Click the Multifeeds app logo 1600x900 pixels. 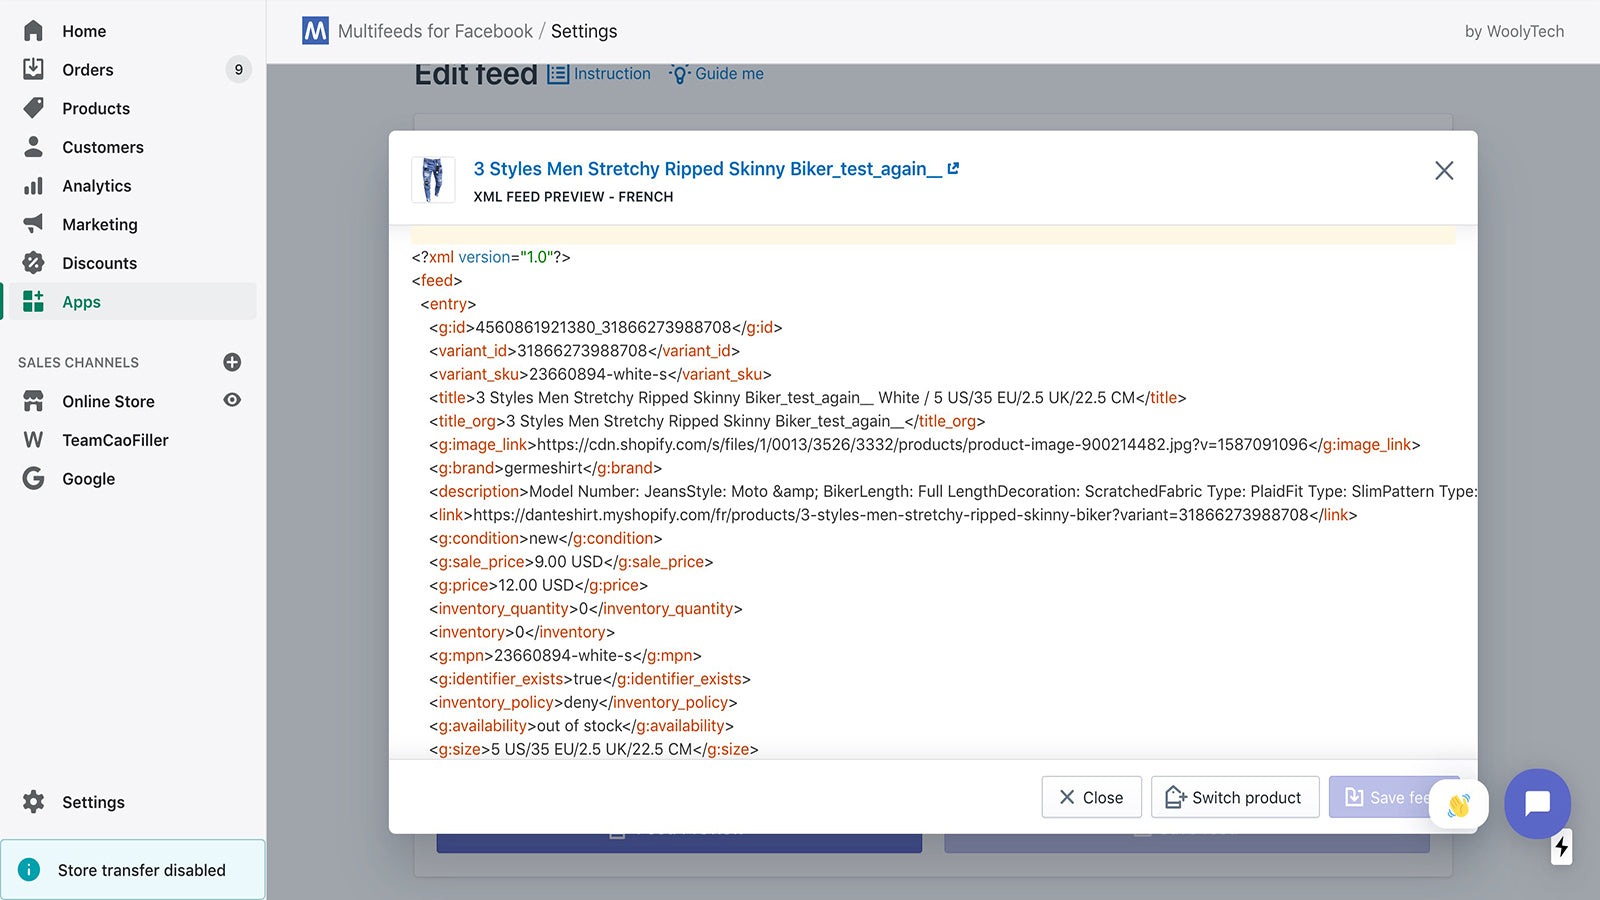click(x=315, y=31)
